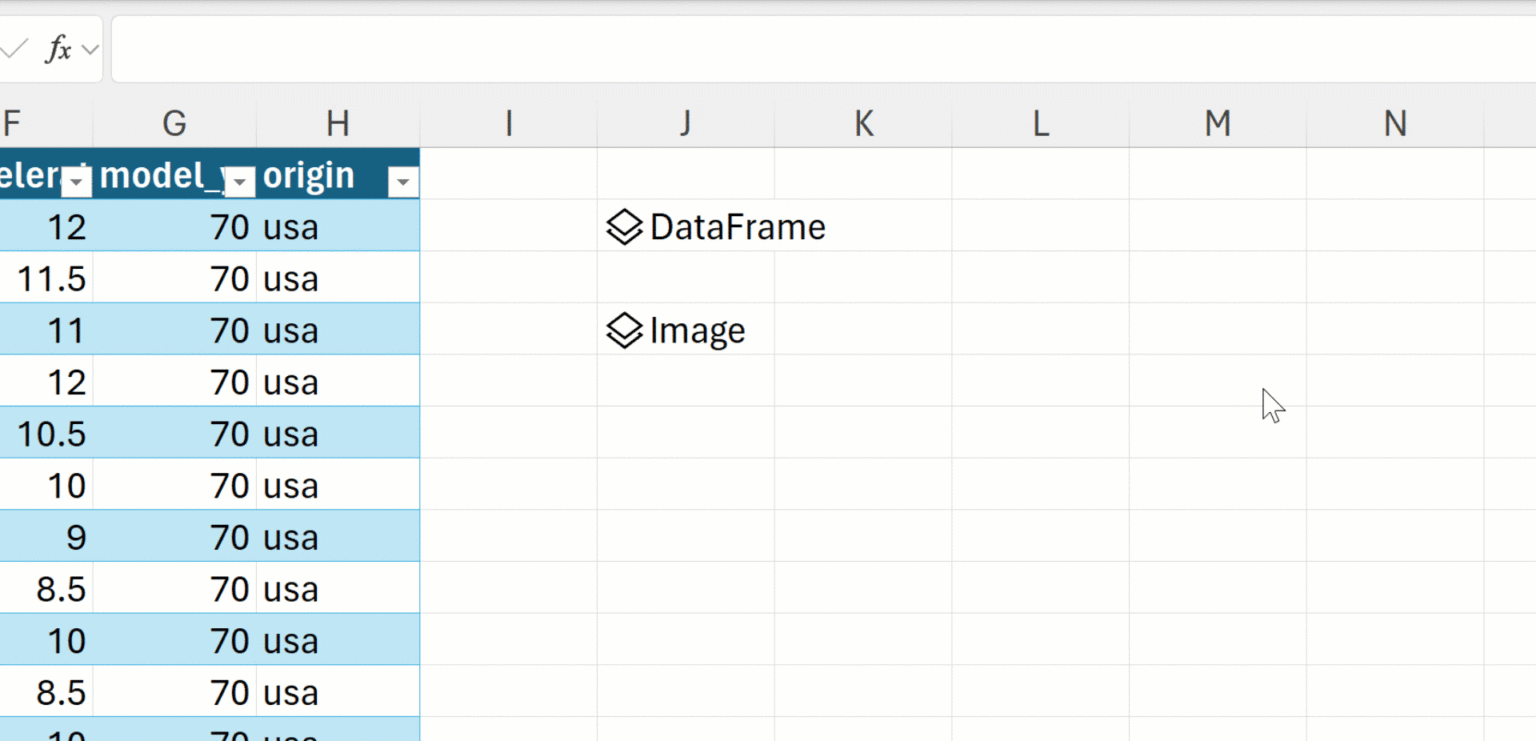The image size is (1536, 741).
Task: Select column N header
Action: click(x=1394, y=123)
